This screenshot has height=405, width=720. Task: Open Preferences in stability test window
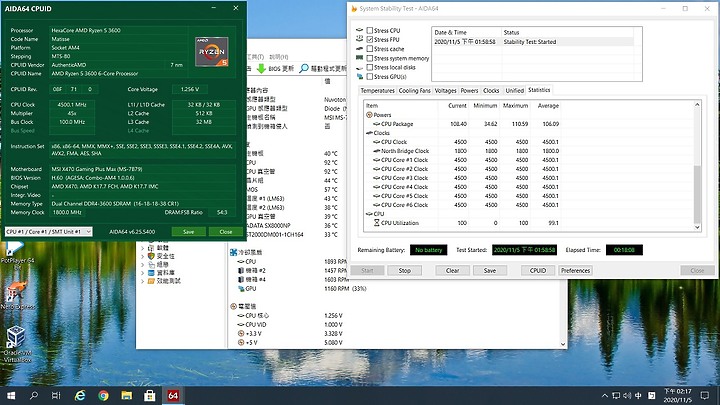point(575,270)
